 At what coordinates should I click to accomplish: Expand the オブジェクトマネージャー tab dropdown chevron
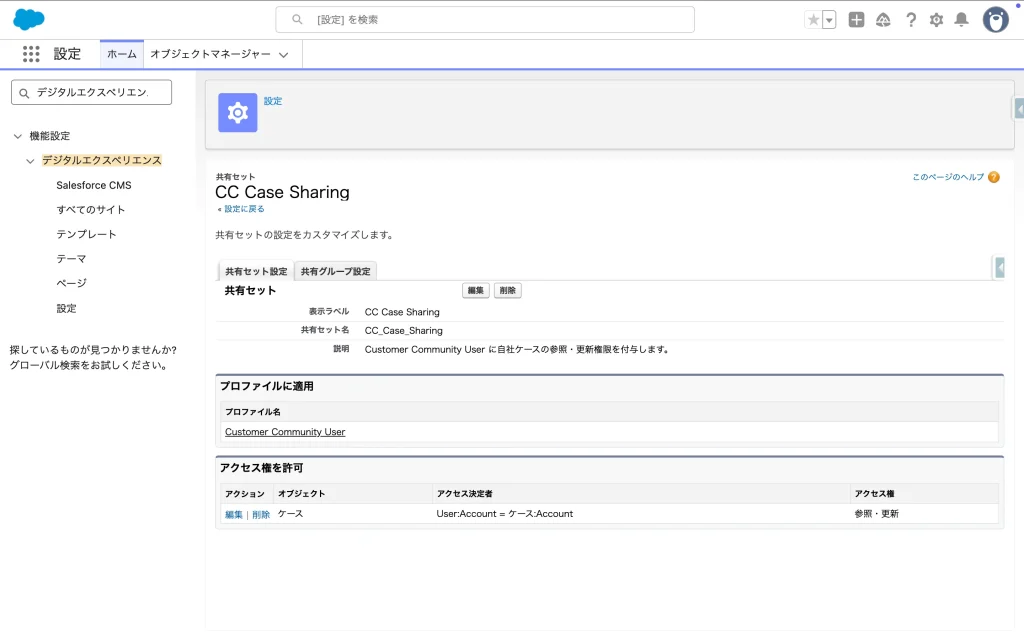click(x=284, y=55)
